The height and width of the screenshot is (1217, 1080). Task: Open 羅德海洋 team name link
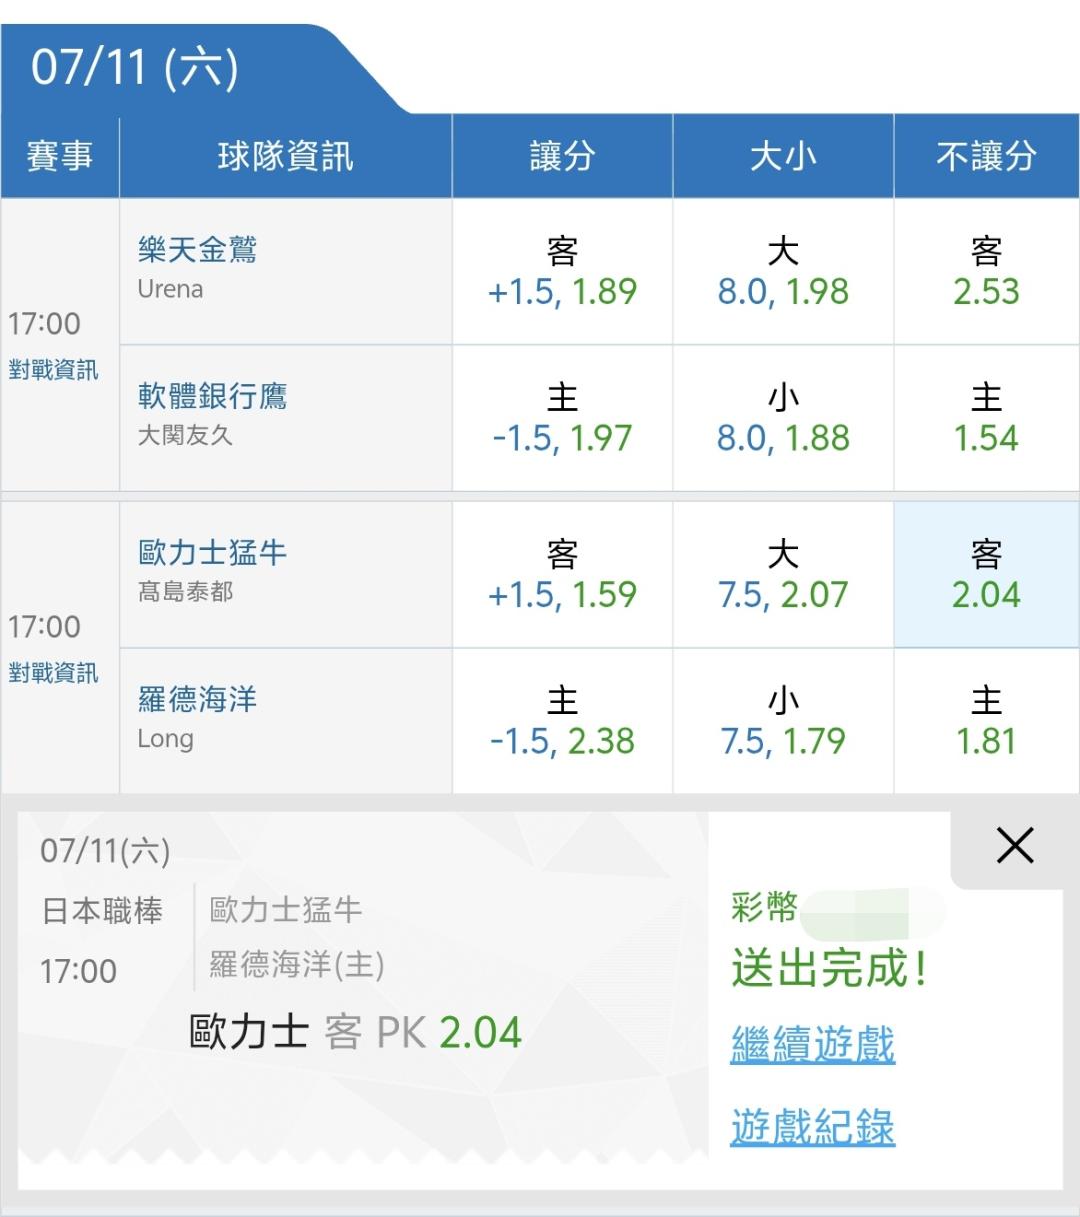coord(197,699)
